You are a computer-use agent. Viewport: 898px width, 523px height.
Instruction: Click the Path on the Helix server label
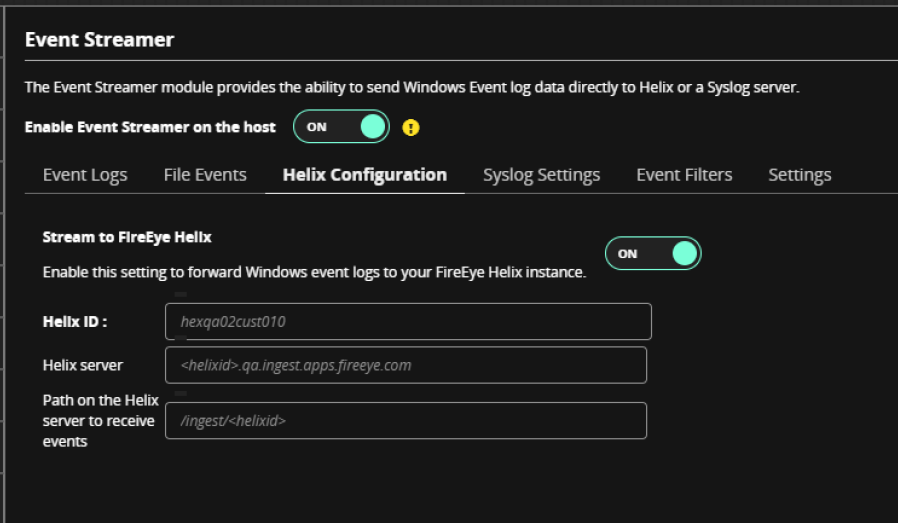[x=101, y=420]
